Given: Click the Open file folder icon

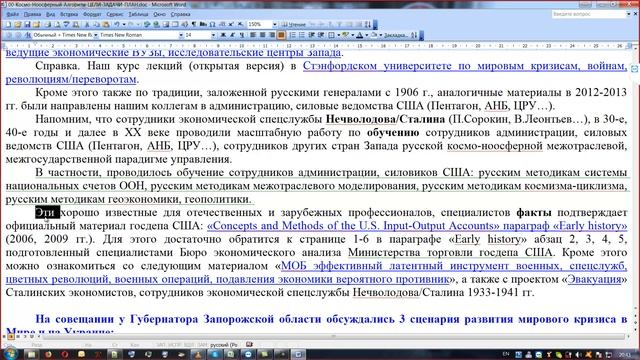Looking at the screenshot, I should pyautogui.click(x=18, y=24).
